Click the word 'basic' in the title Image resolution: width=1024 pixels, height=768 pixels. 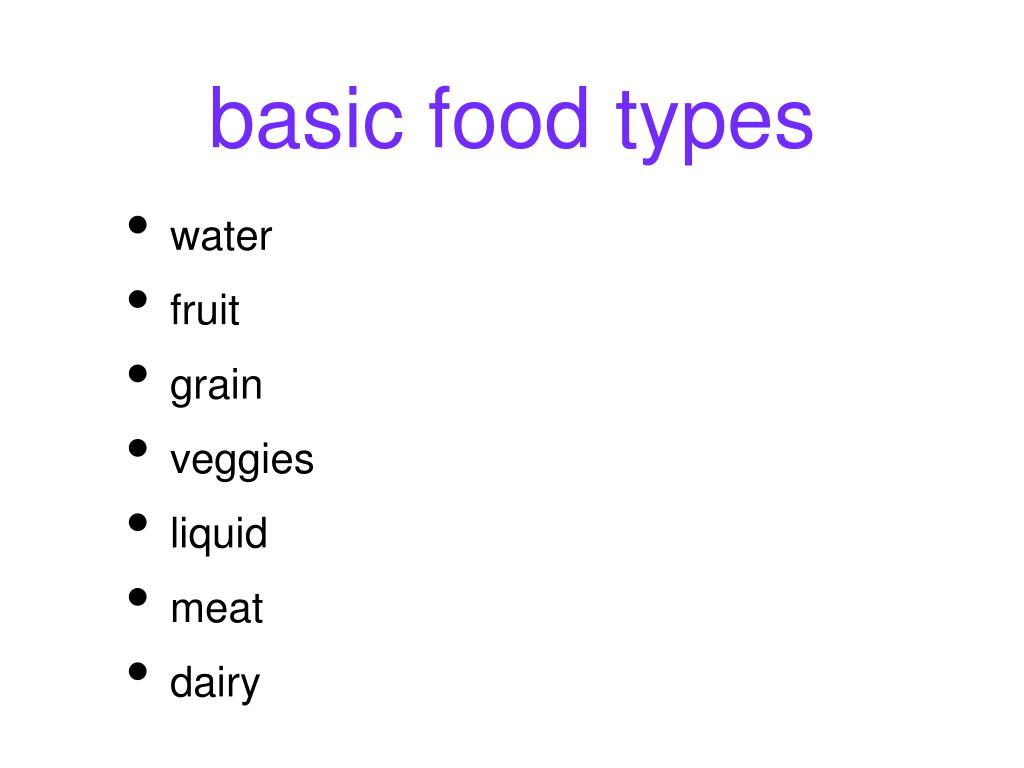(306, 118)
